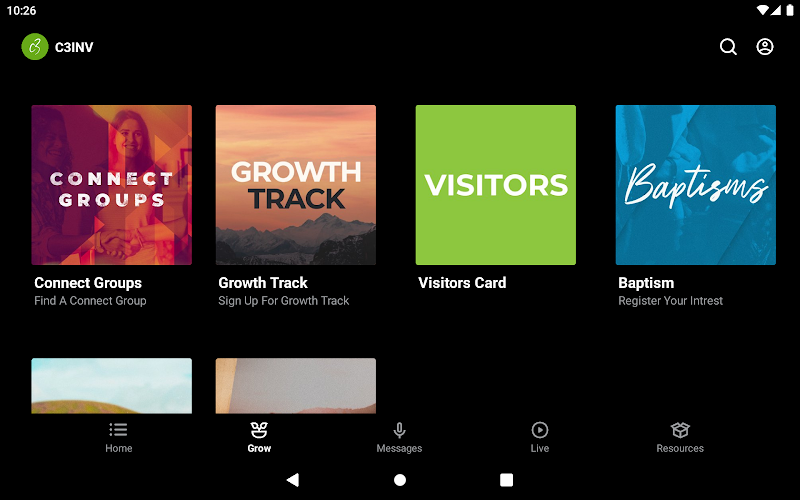Image resolution: width=800 pixels, height=500 pixels.
Task: Tap the Home list icon
Action: pos(118,430)
